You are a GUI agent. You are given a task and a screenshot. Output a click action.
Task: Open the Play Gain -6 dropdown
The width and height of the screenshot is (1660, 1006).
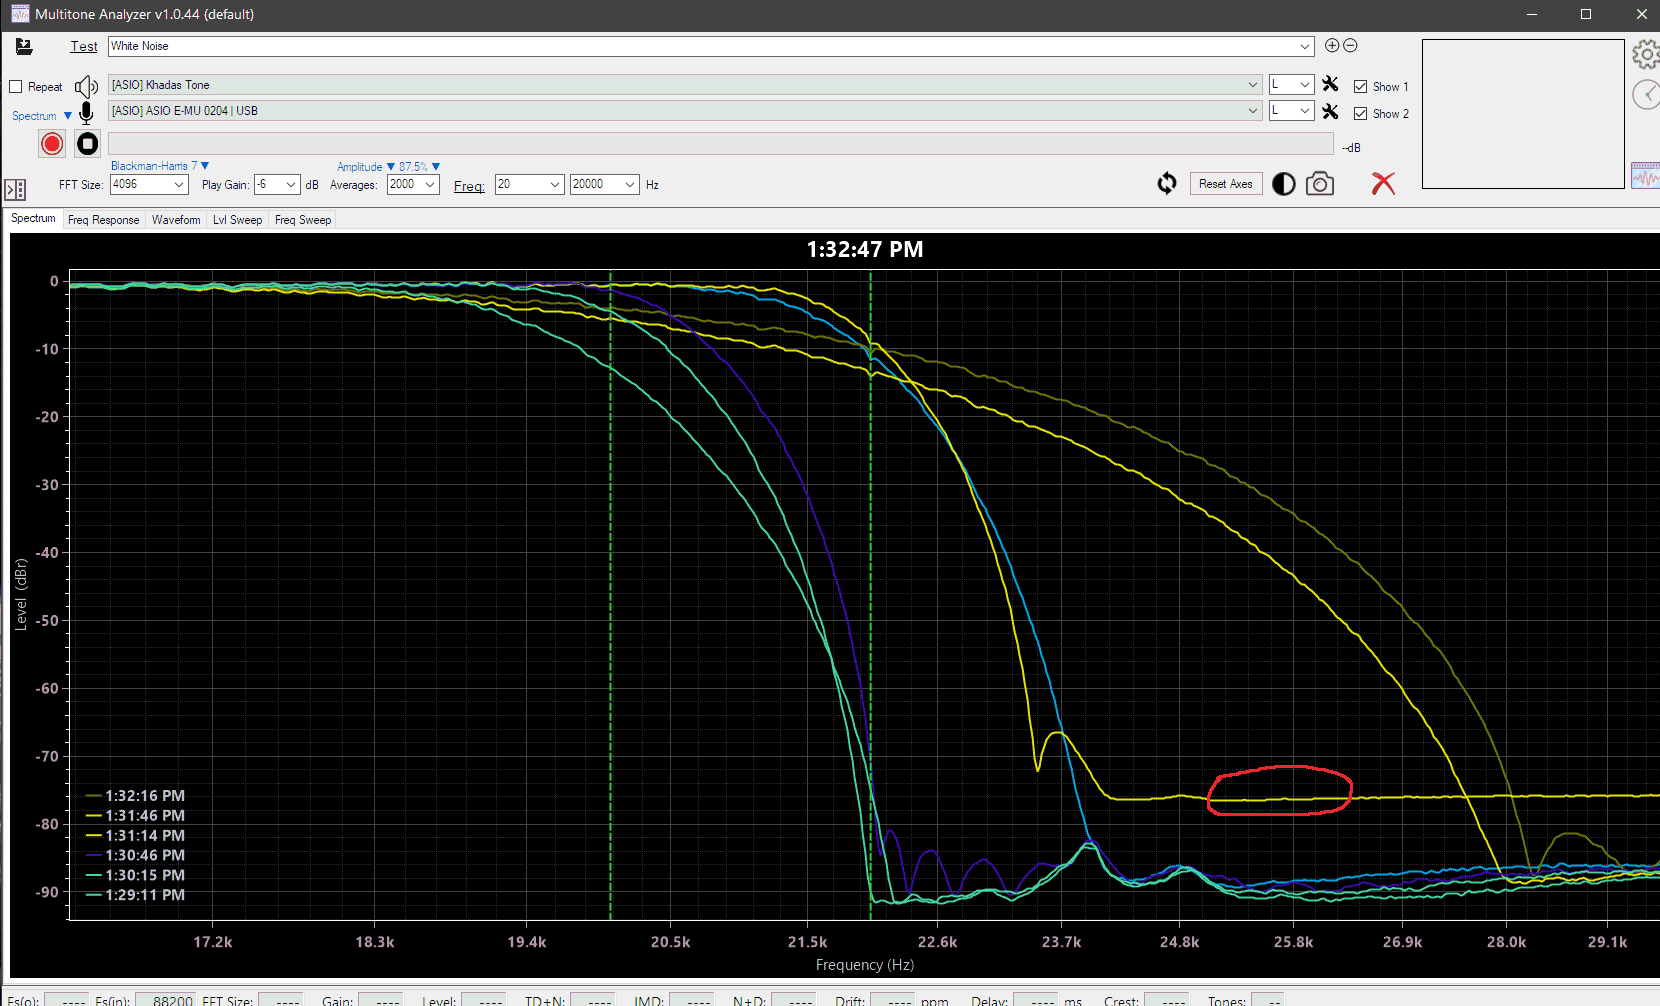(x=291, y=184)
